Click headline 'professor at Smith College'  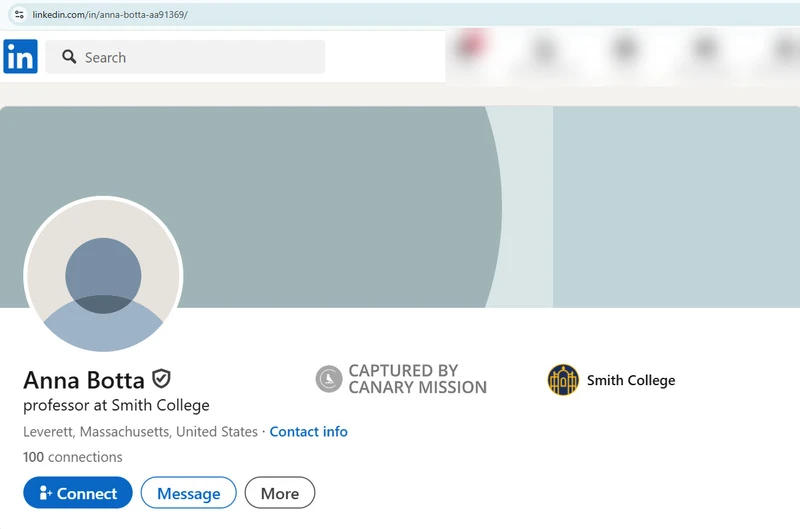coord(116,406)
